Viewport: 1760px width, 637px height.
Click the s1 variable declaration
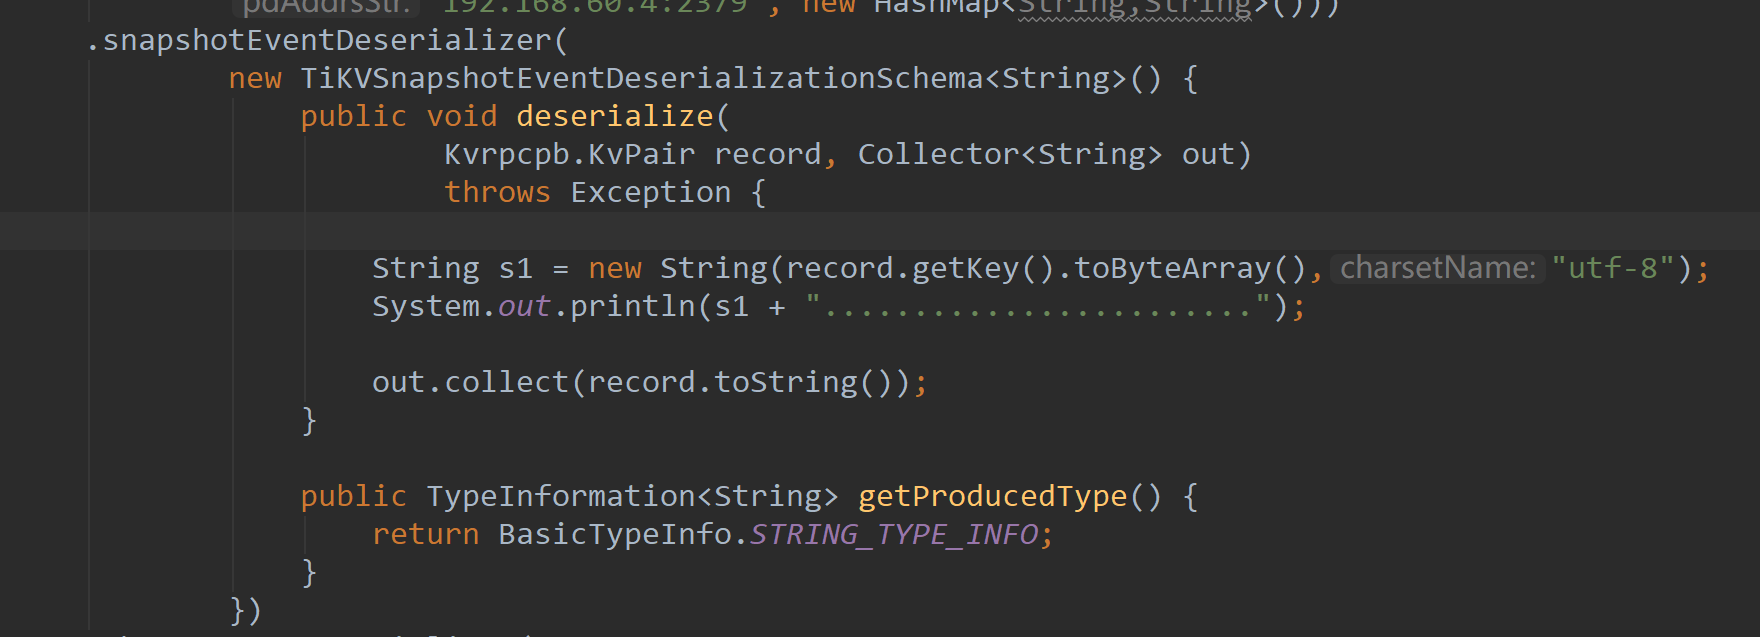515,269
